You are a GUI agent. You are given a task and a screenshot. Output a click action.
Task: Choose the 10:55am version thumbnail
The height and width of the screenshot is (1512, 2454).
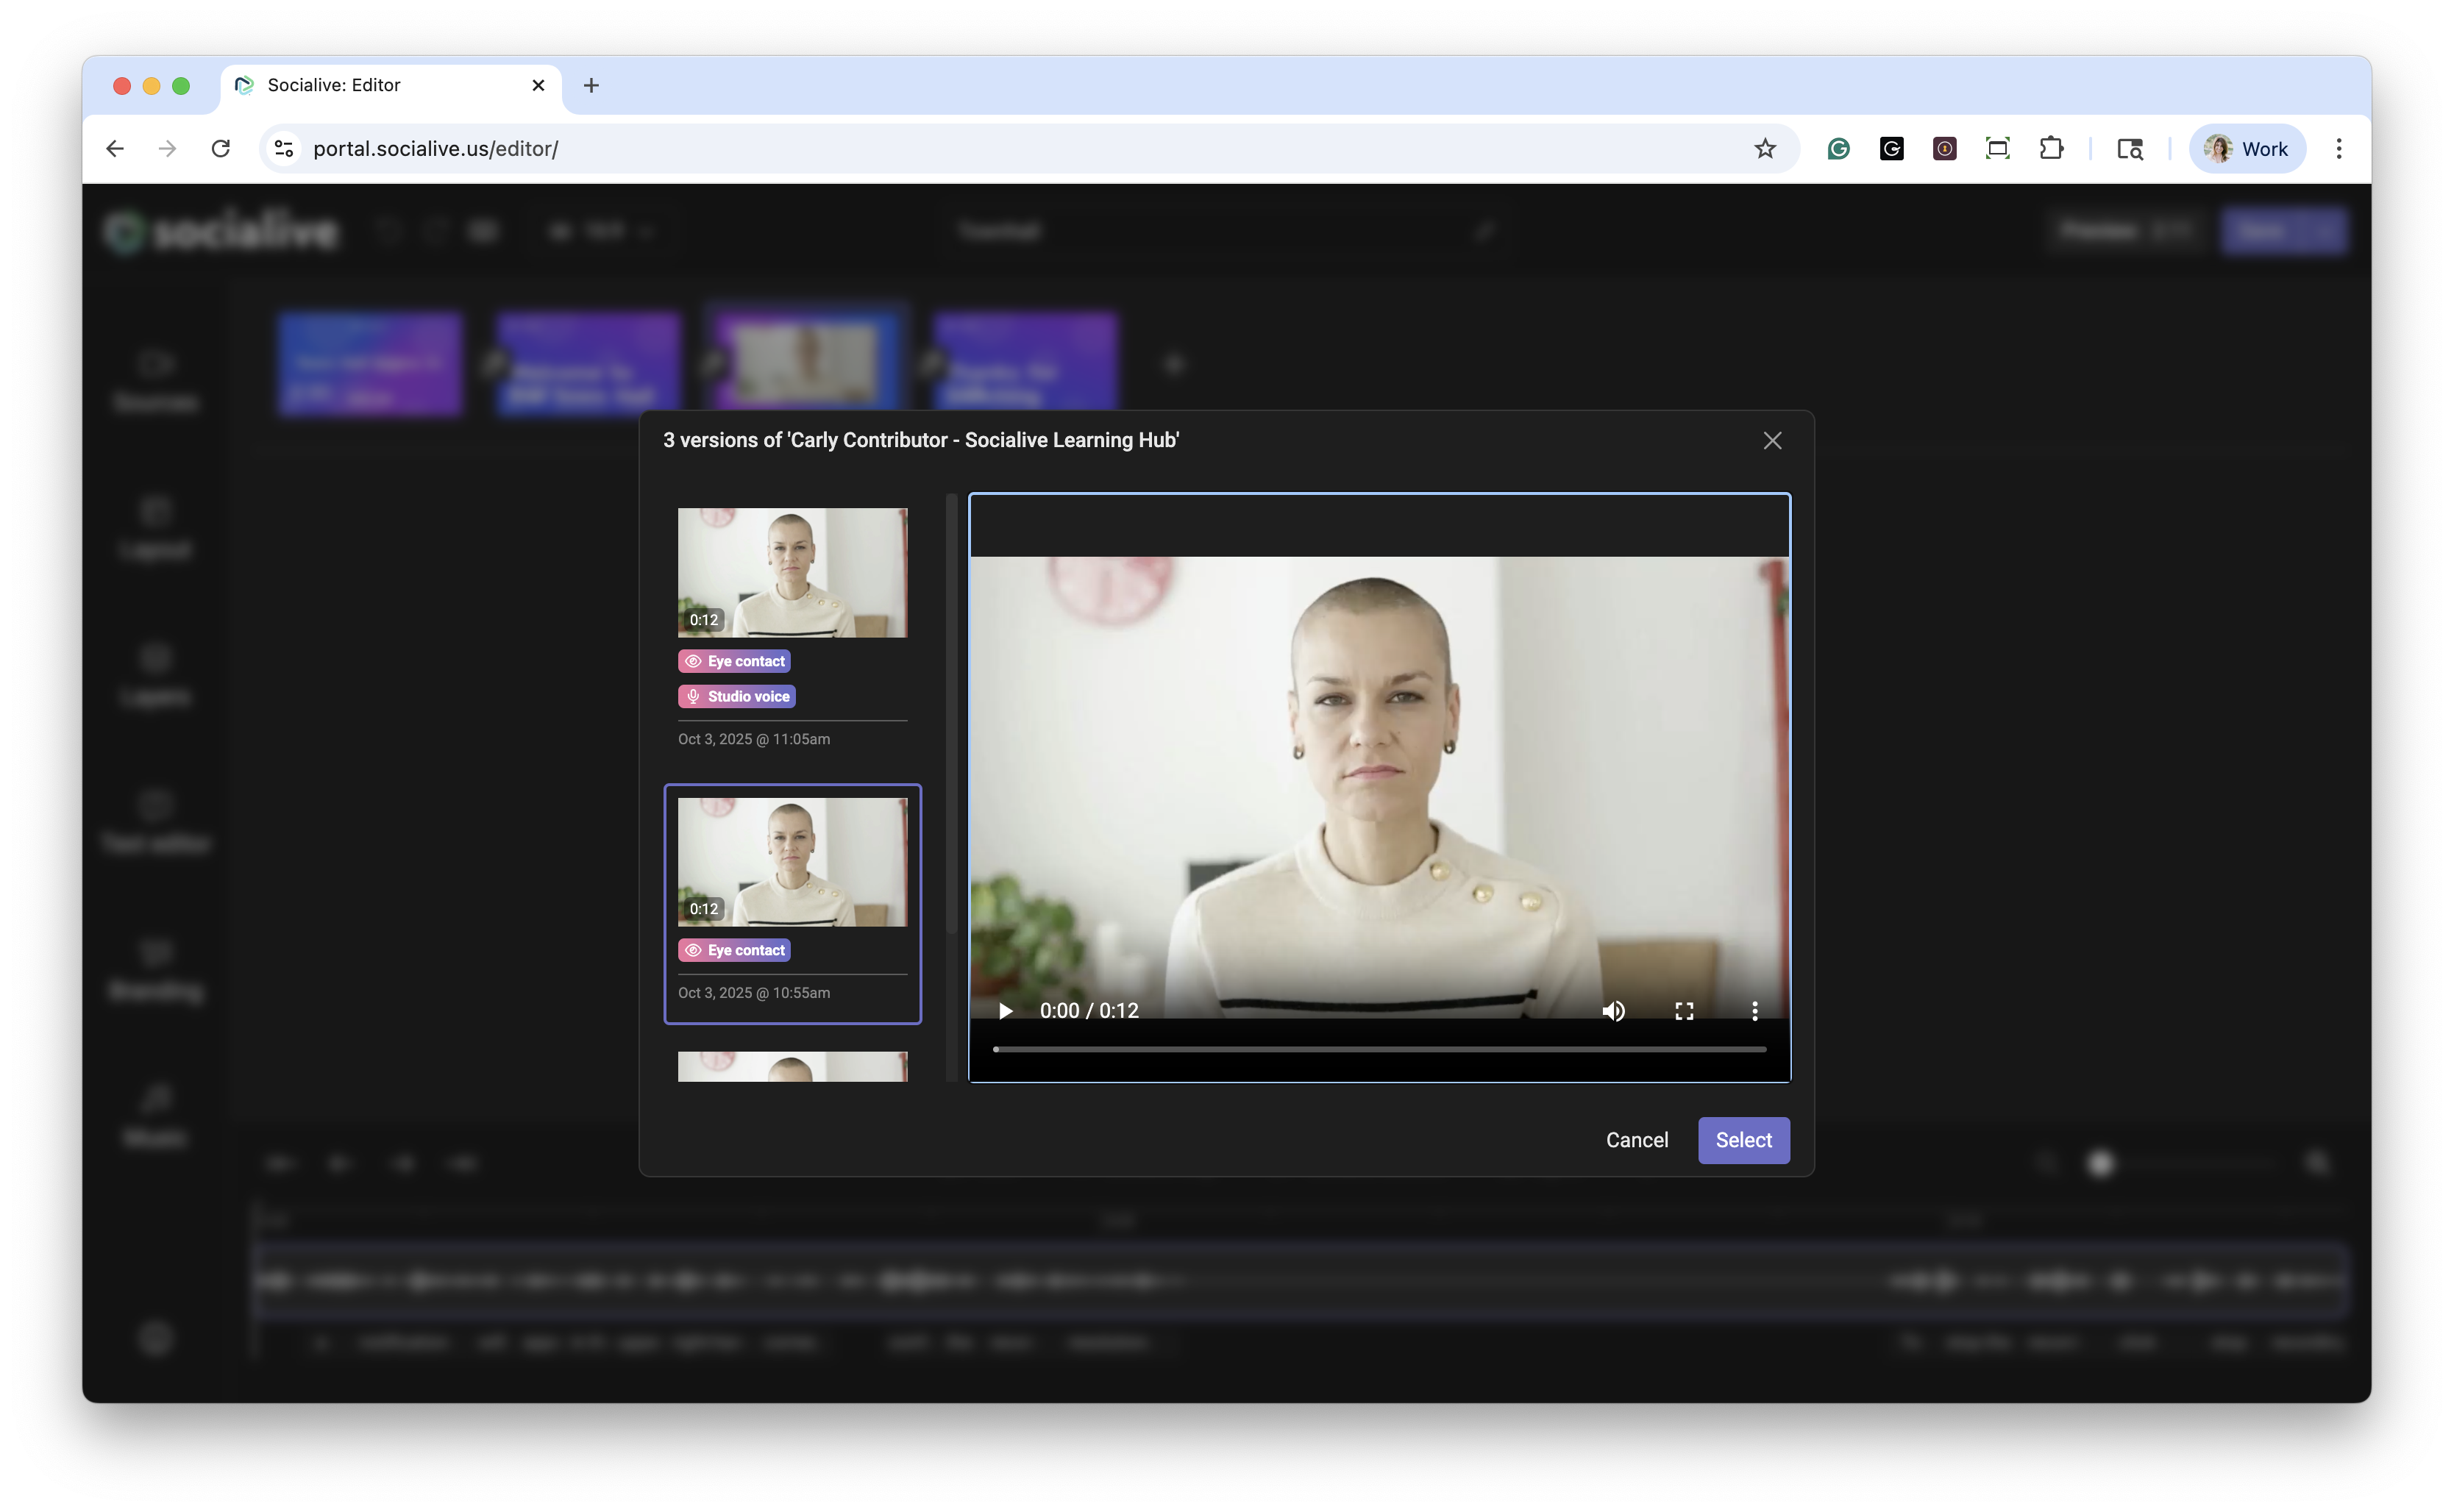click(792, 862)
